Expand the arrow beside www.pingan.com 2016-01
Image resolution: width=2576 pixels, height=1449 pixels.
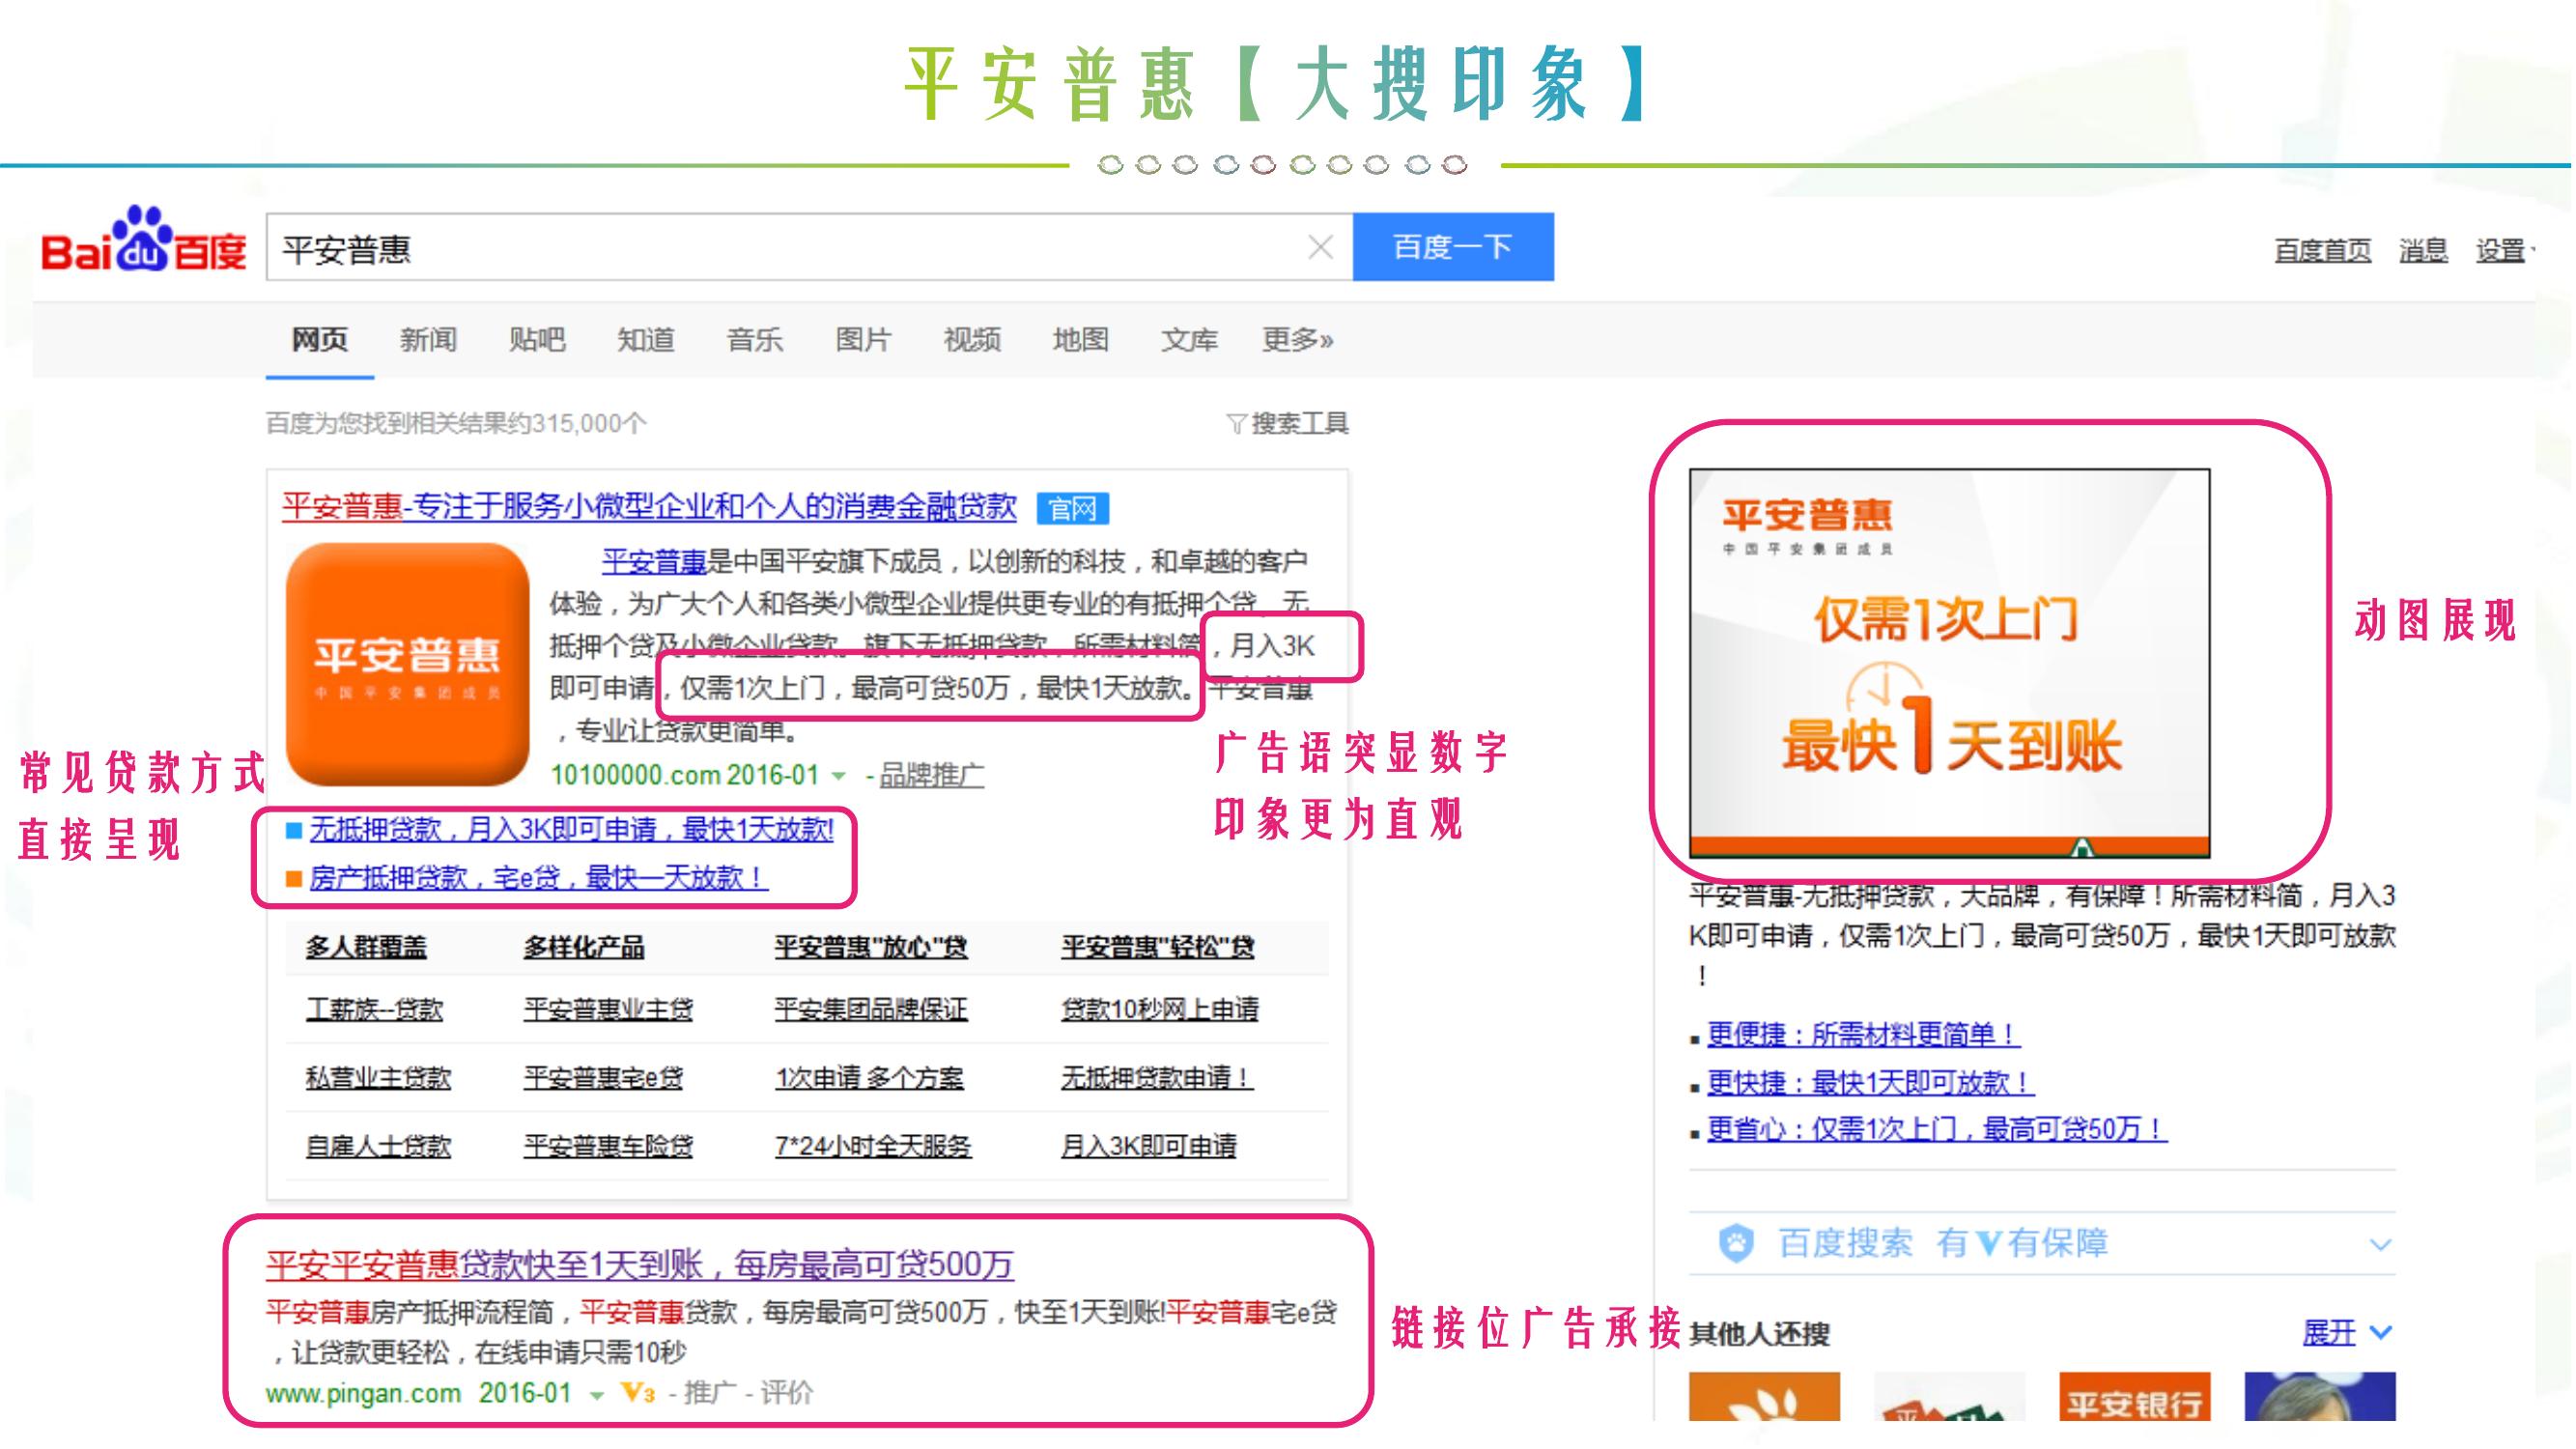(597, 1395)
